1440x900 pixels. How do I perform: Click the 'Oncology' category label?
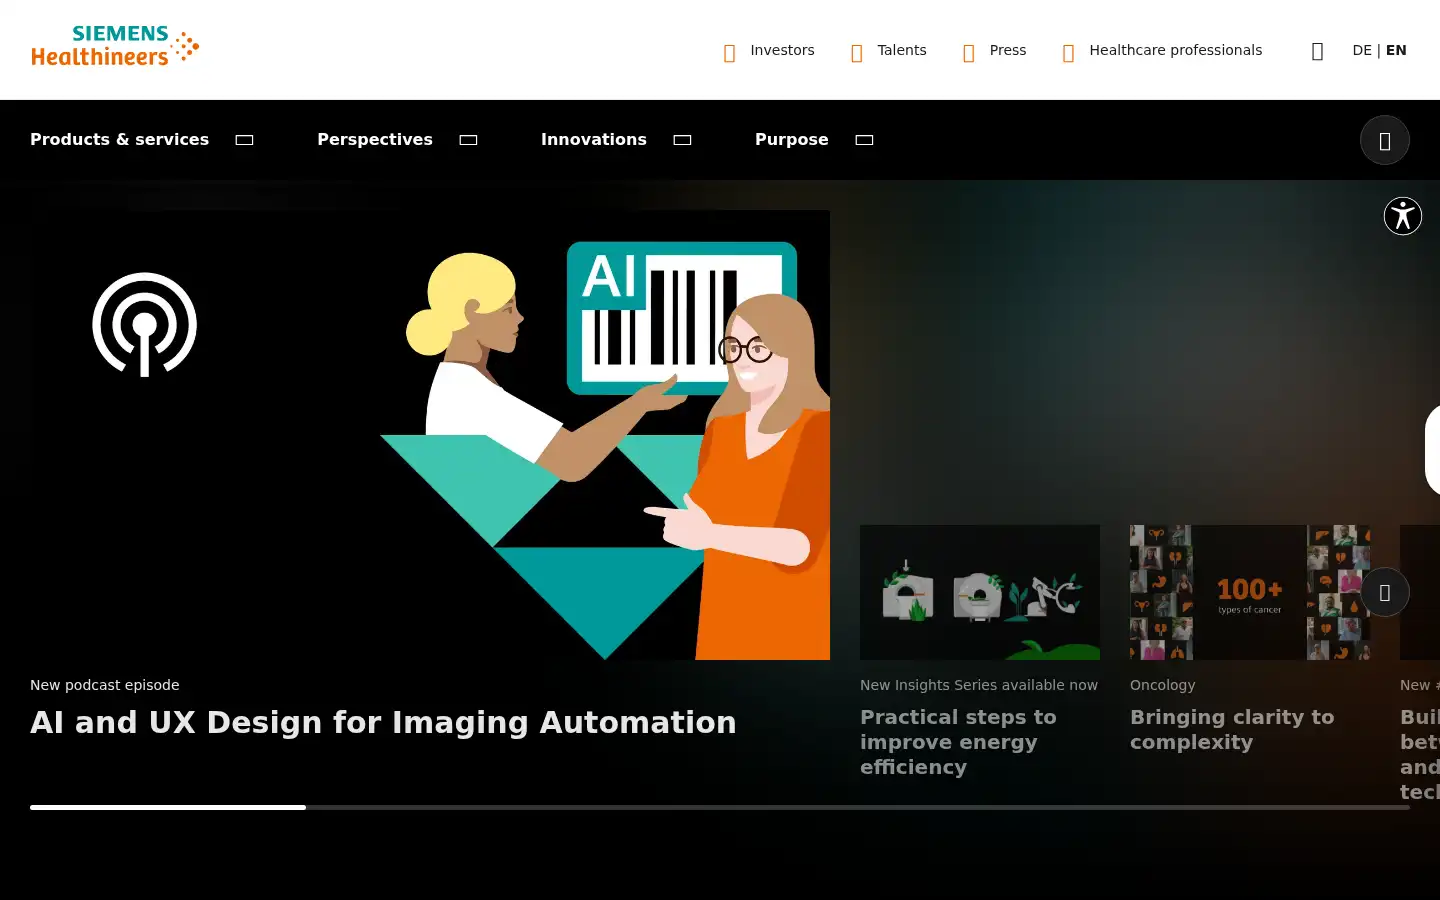[x=1163, y=685]
